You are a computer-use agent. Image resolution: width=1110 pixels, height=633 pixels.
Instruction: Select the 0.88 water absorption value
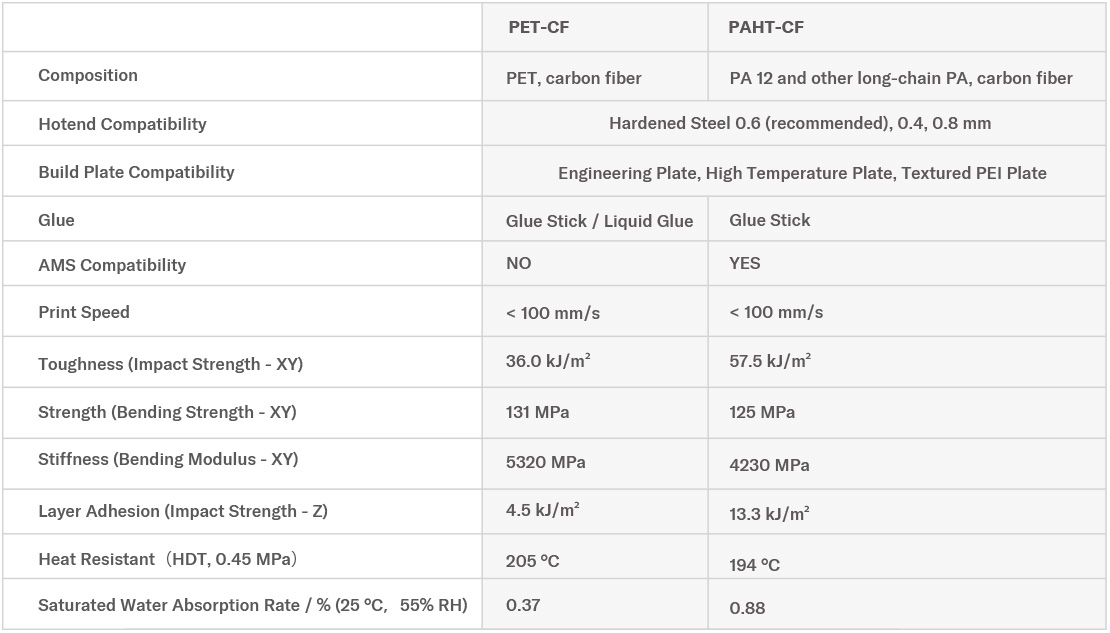tap(748, 608)
